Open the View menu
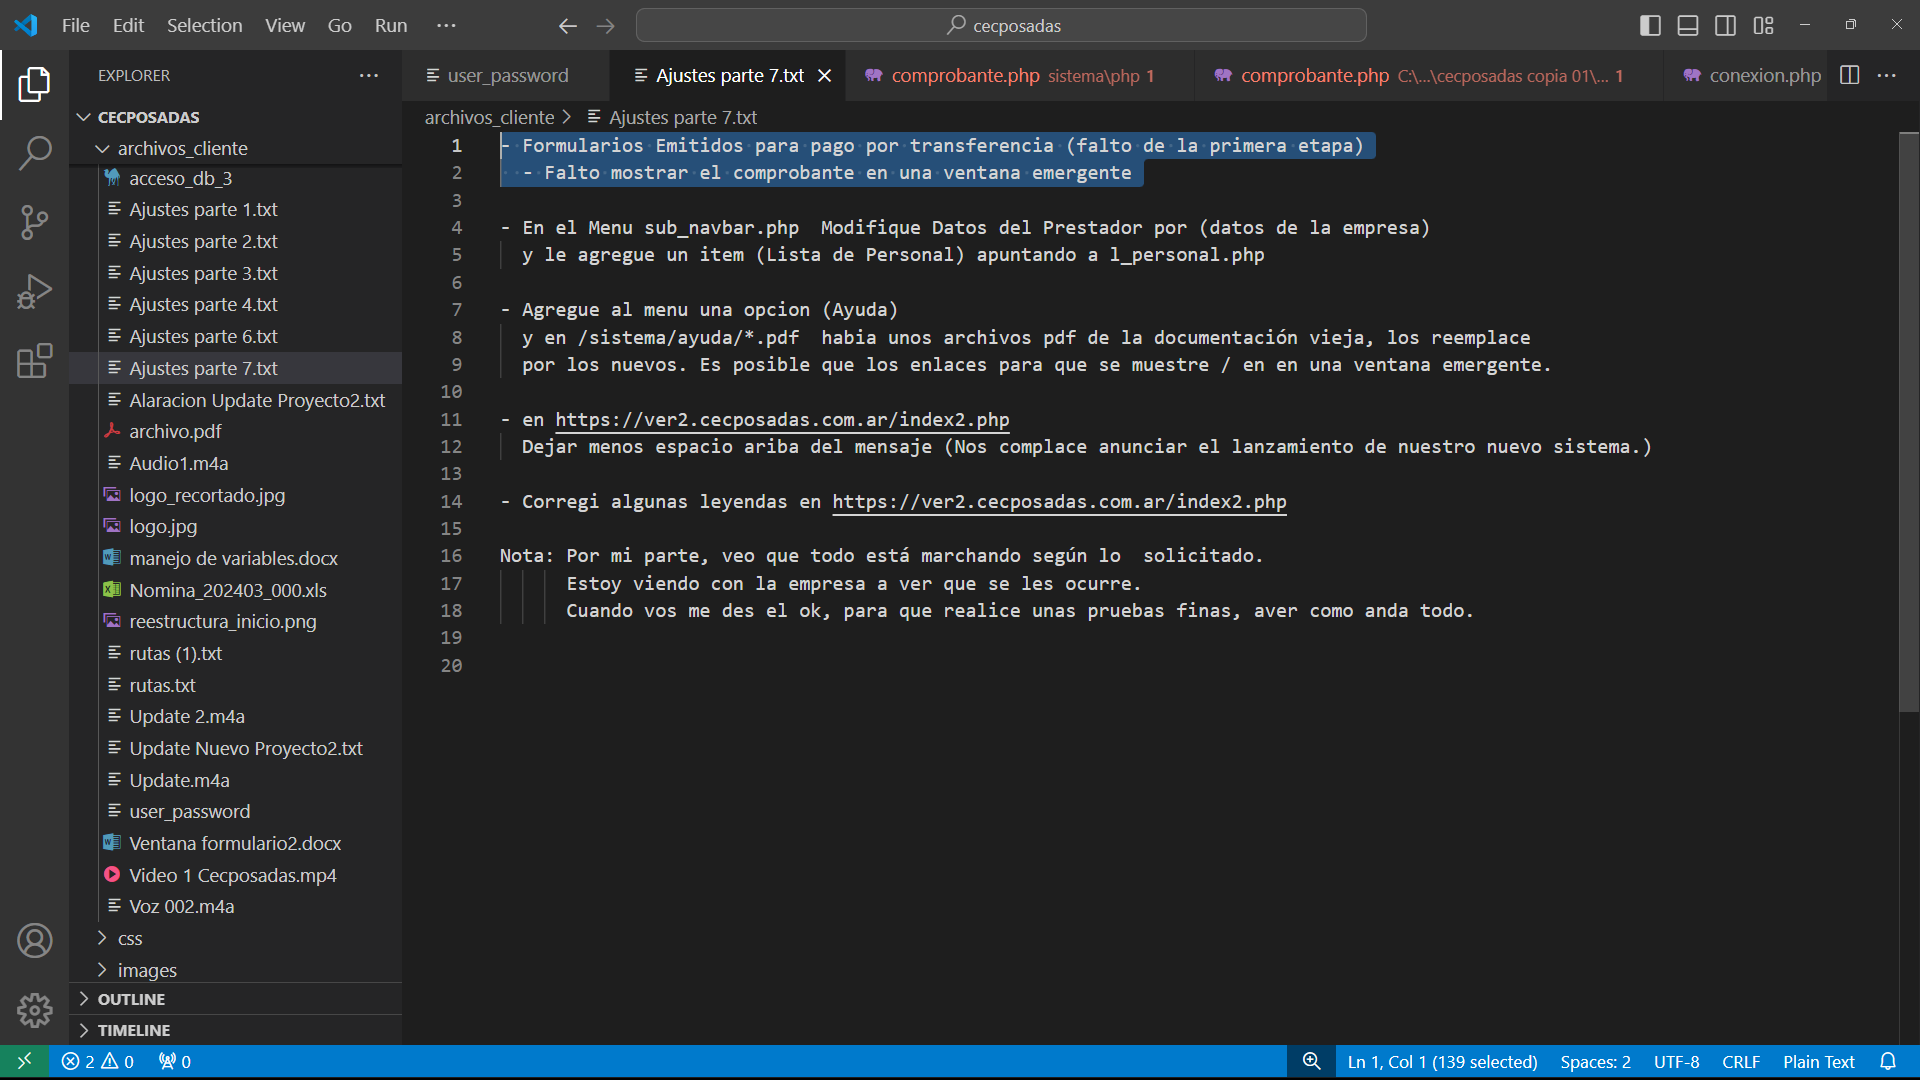 285,26
